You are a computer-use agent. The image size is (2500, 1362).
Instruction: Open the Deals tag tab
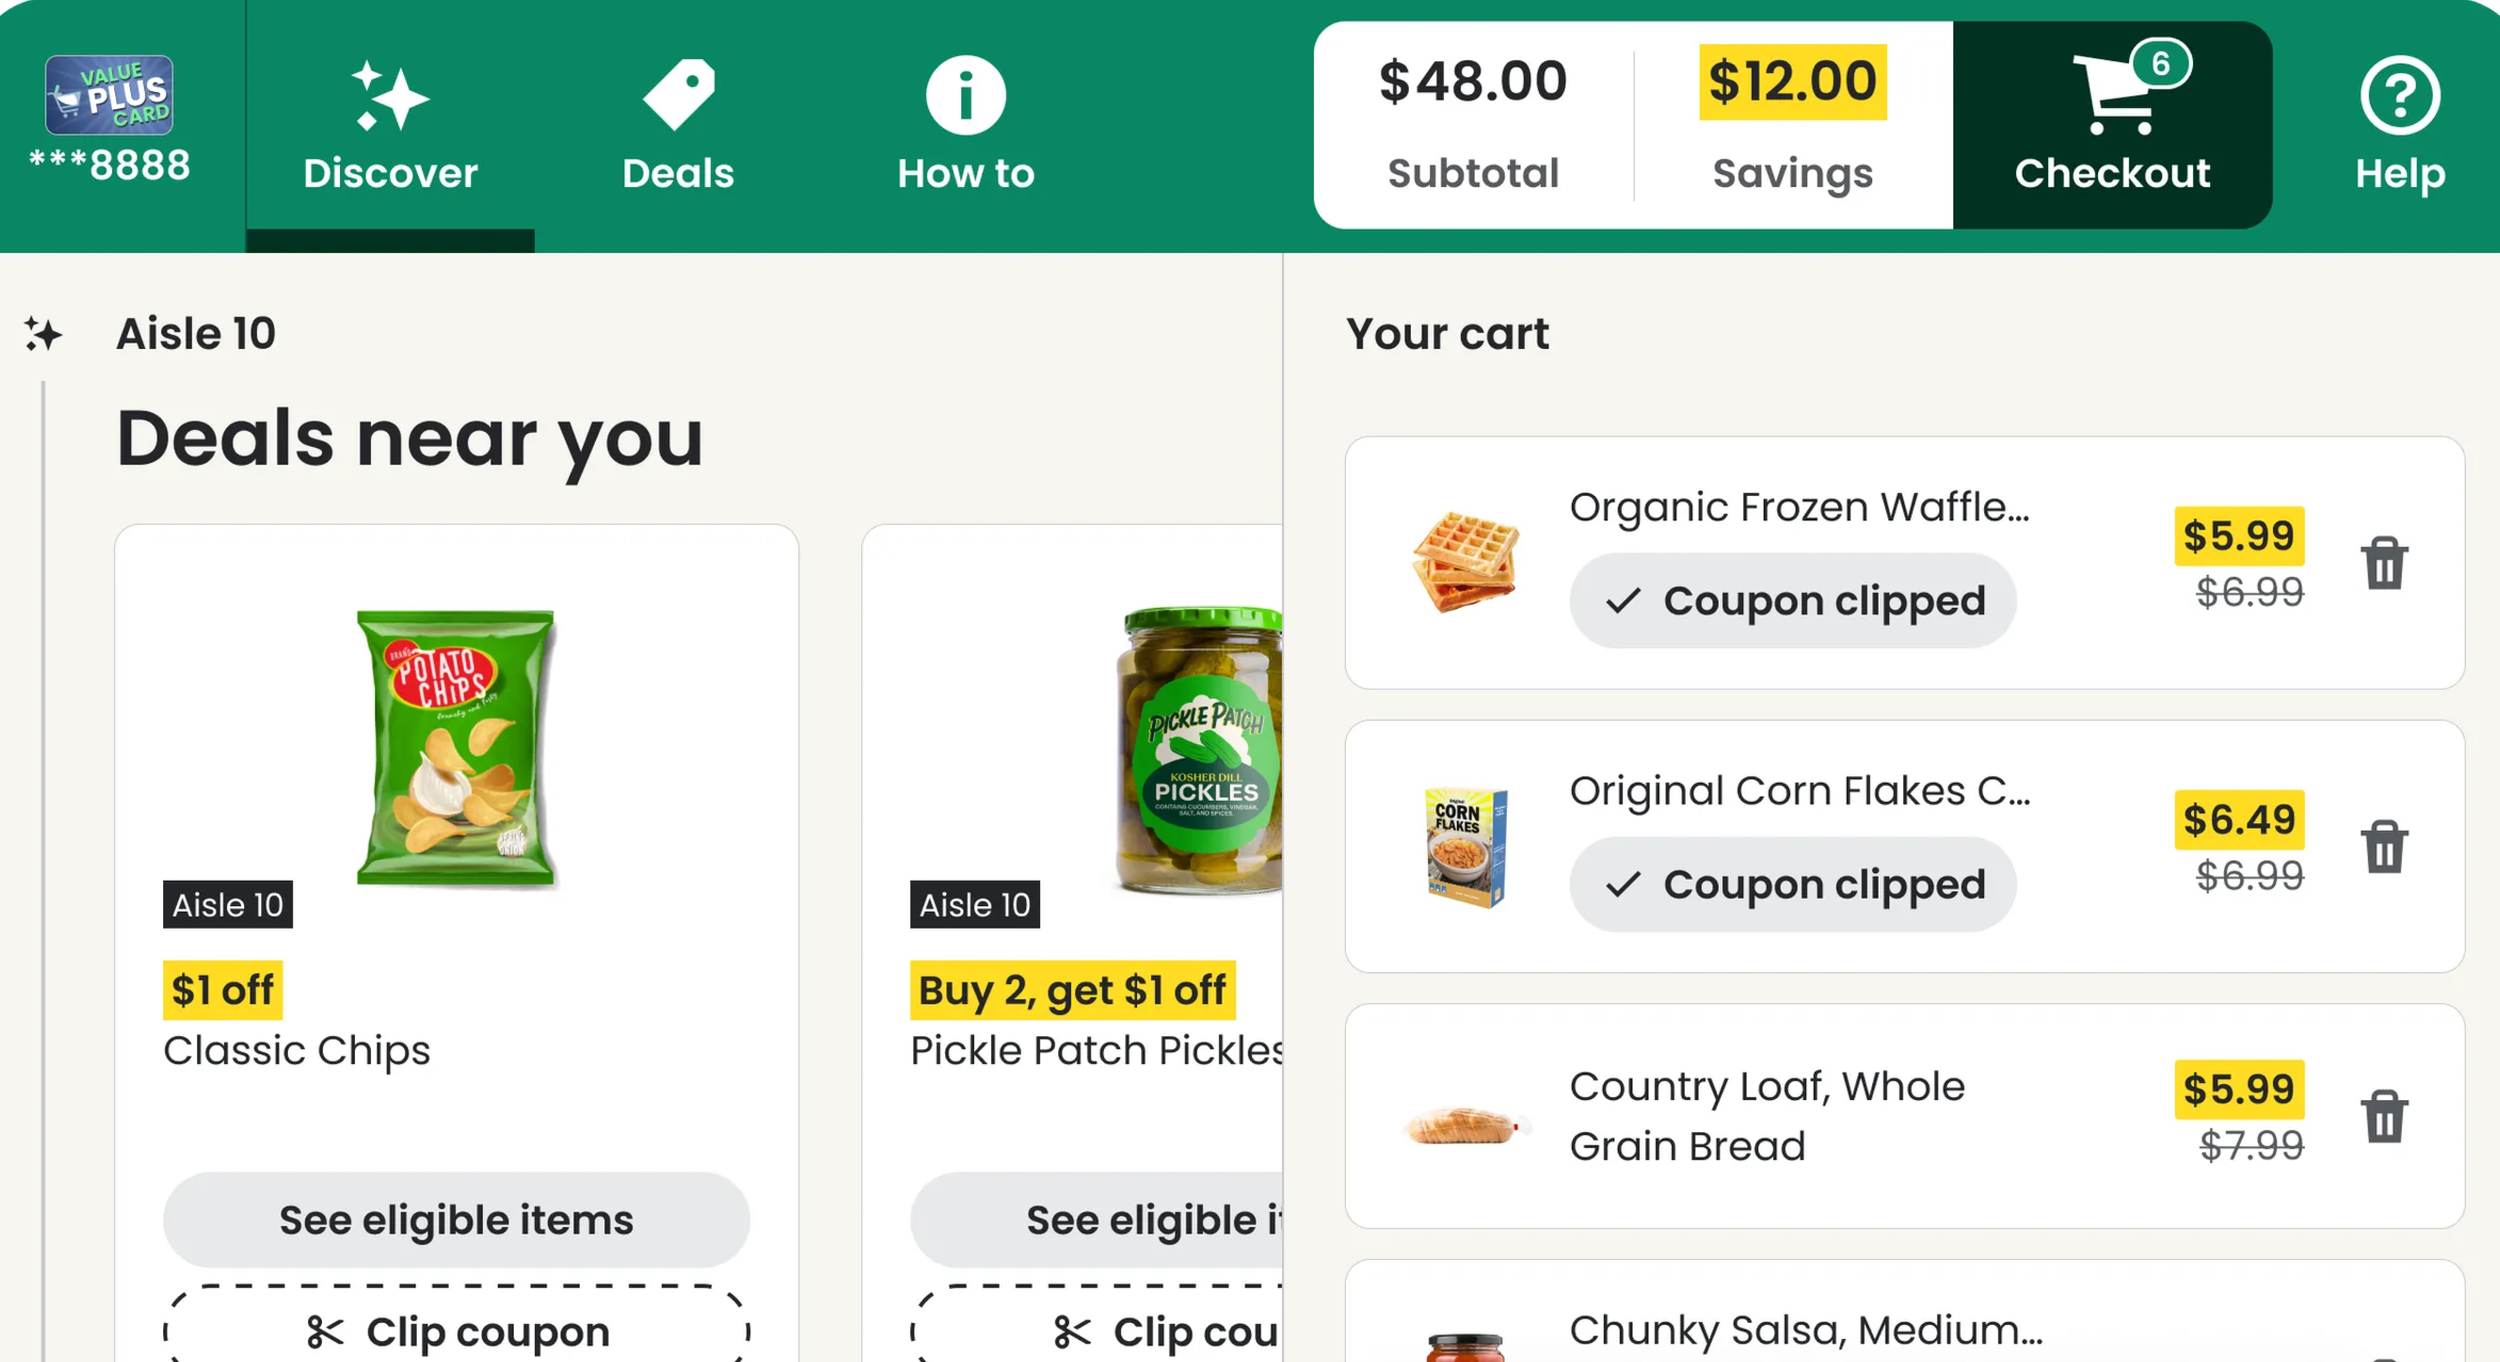678,125
